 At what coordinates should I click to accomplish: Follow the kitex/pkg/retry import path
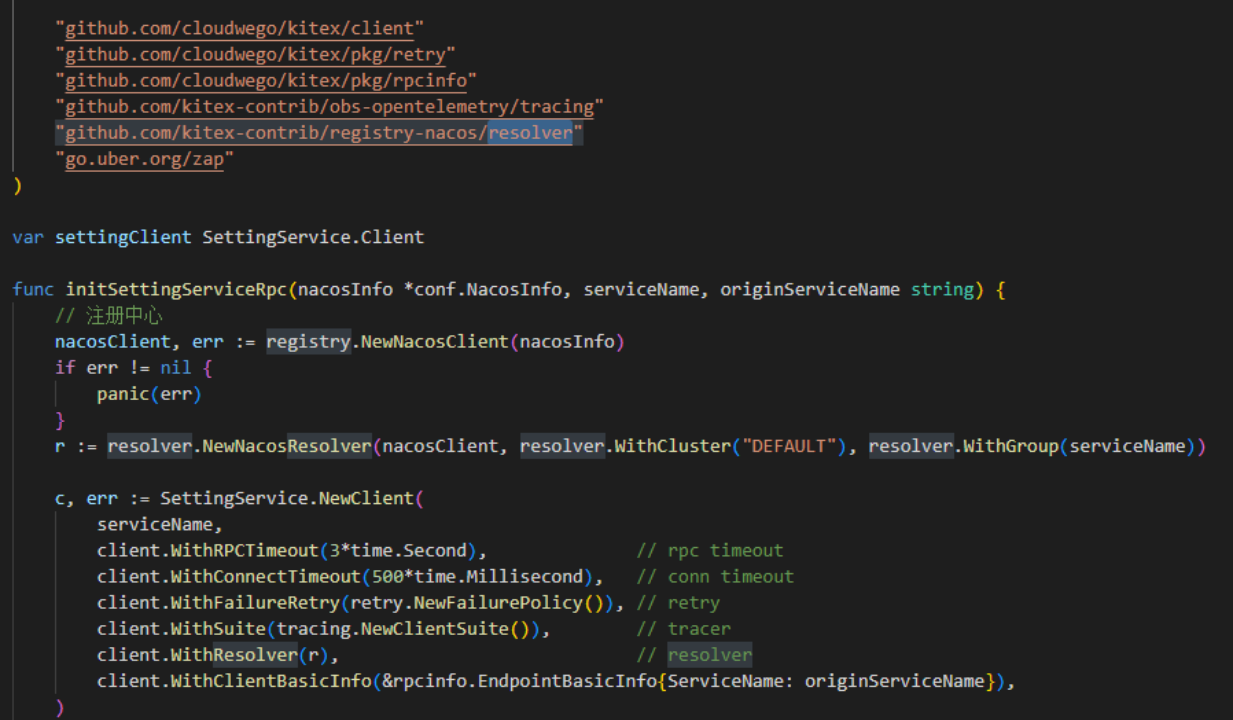[x=255, y=55]
